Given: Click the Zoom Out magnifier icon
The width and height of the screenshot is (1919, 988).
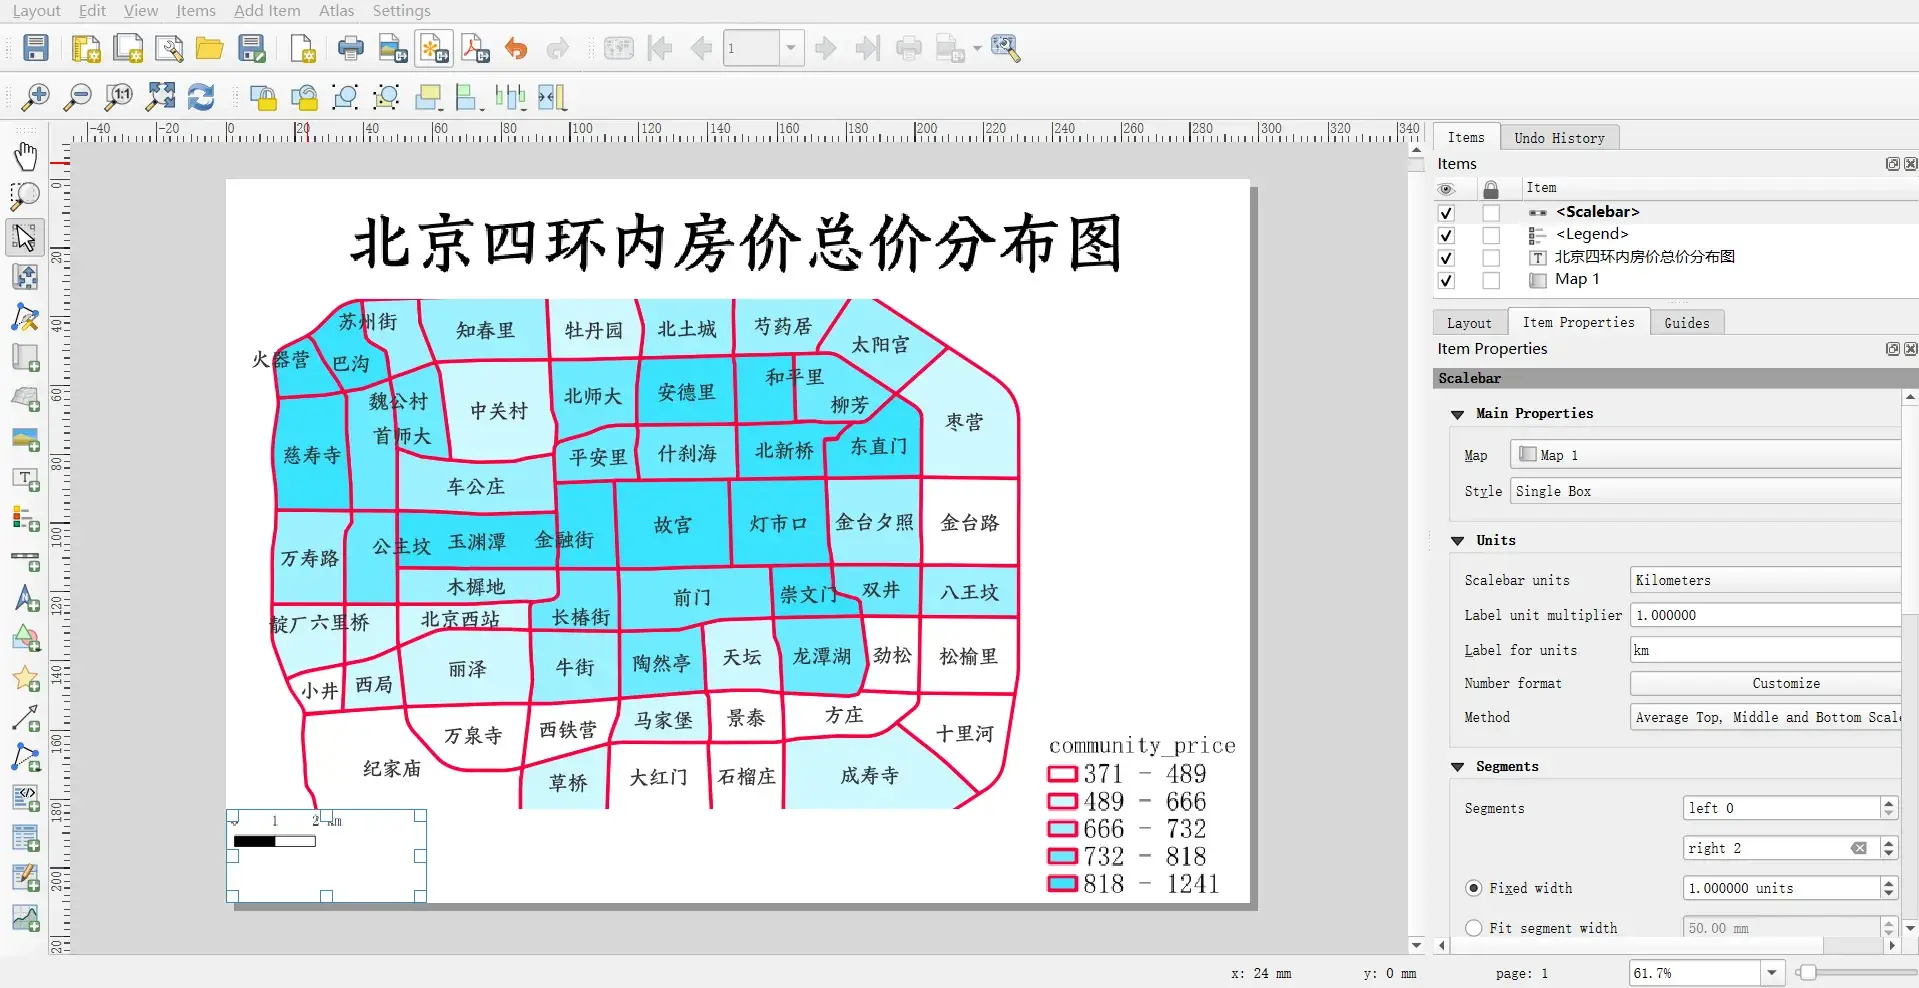Looking at the screenshot, I should coord(77,97).
